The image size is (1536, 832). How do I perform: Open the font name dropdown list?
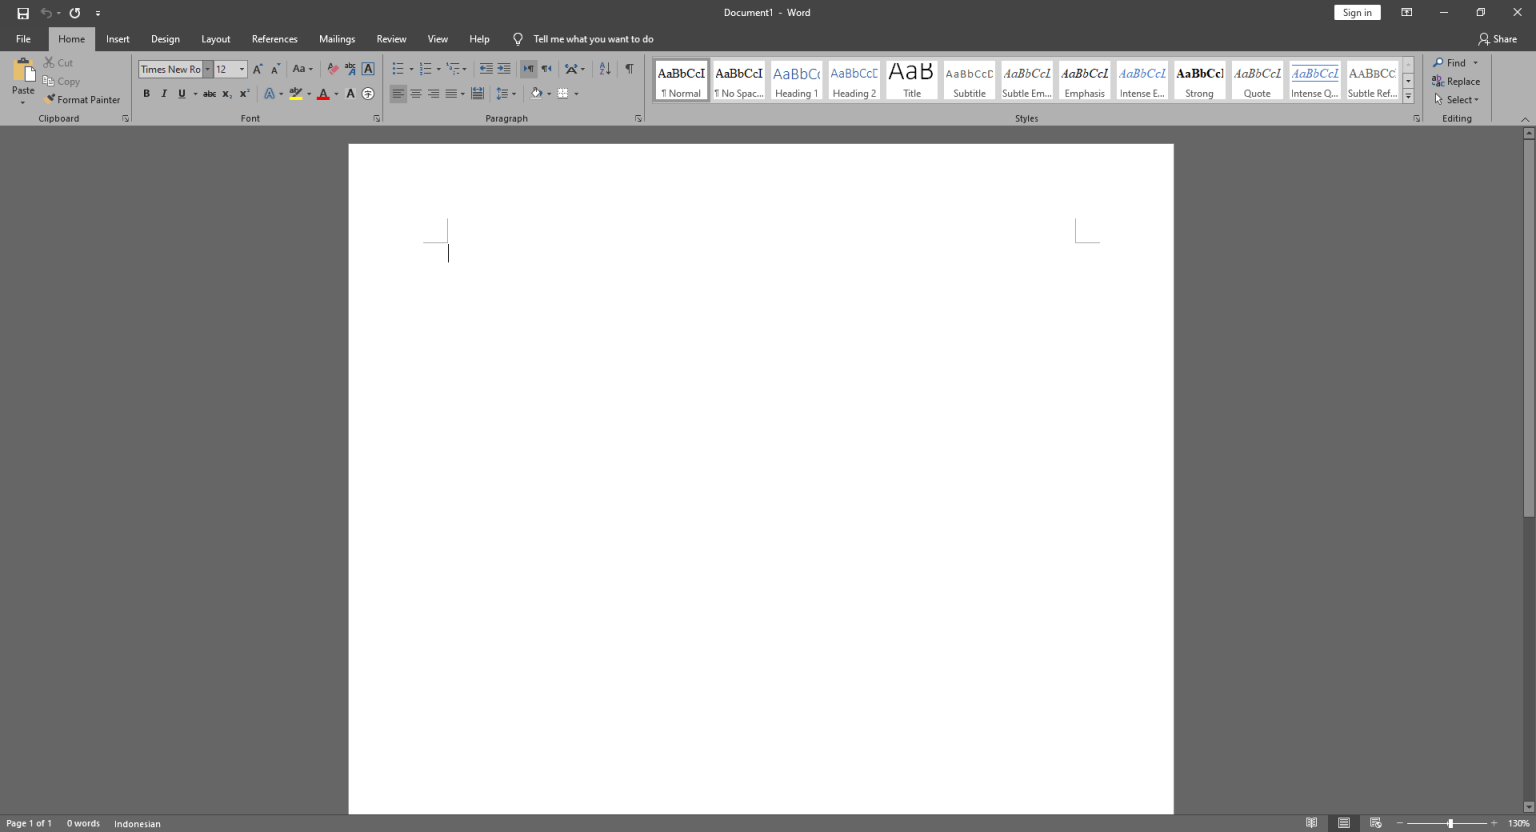click(207, 69)
